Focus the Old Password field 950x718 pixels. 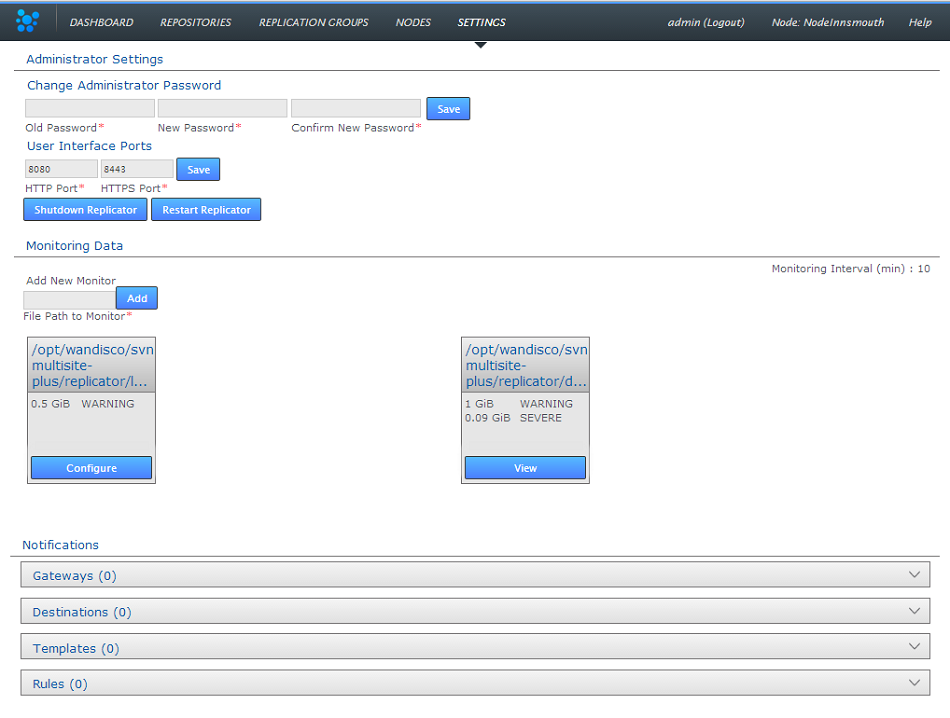coord(90,108)
